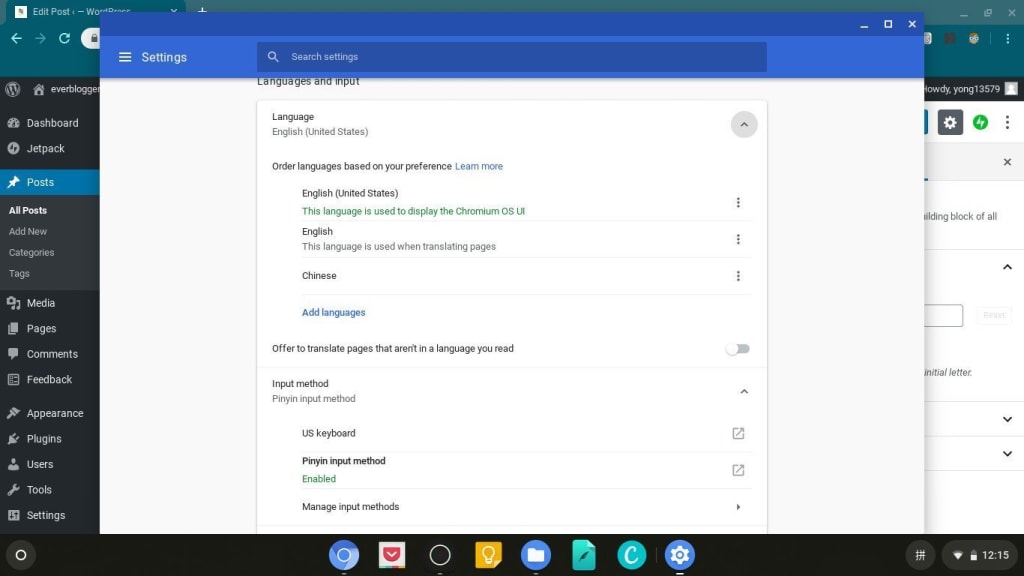1024x576 pixels.
Task: Open the green pen editor app
Action: 584,555
